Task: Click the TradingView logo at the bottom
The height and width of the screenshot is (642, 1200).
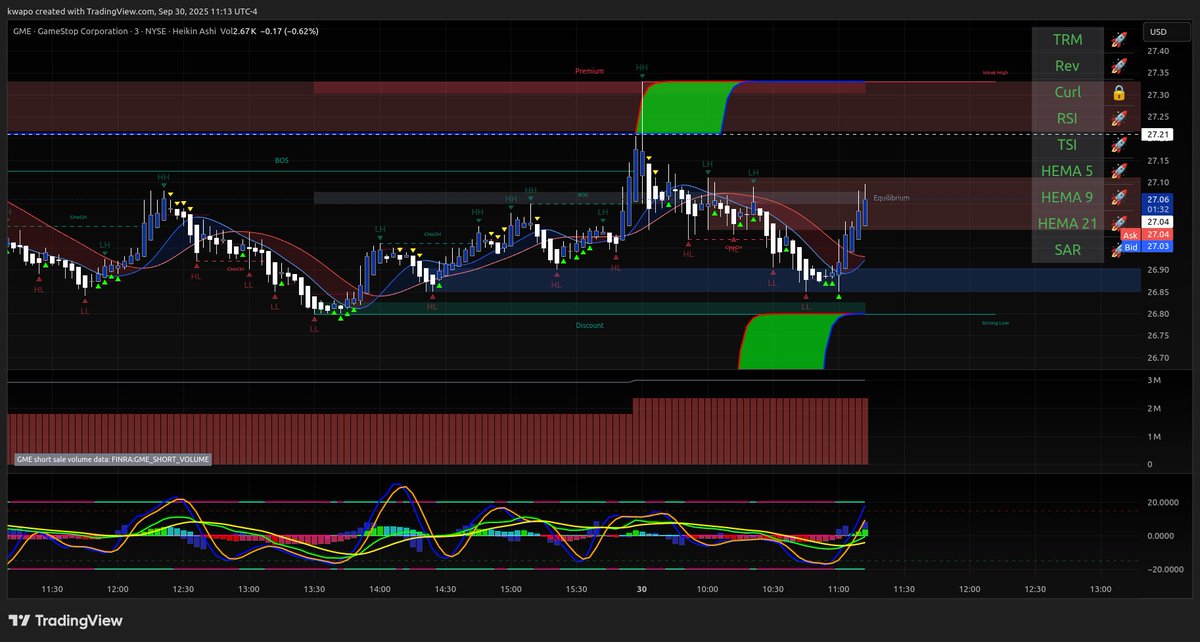Action: tap(66, 621)
